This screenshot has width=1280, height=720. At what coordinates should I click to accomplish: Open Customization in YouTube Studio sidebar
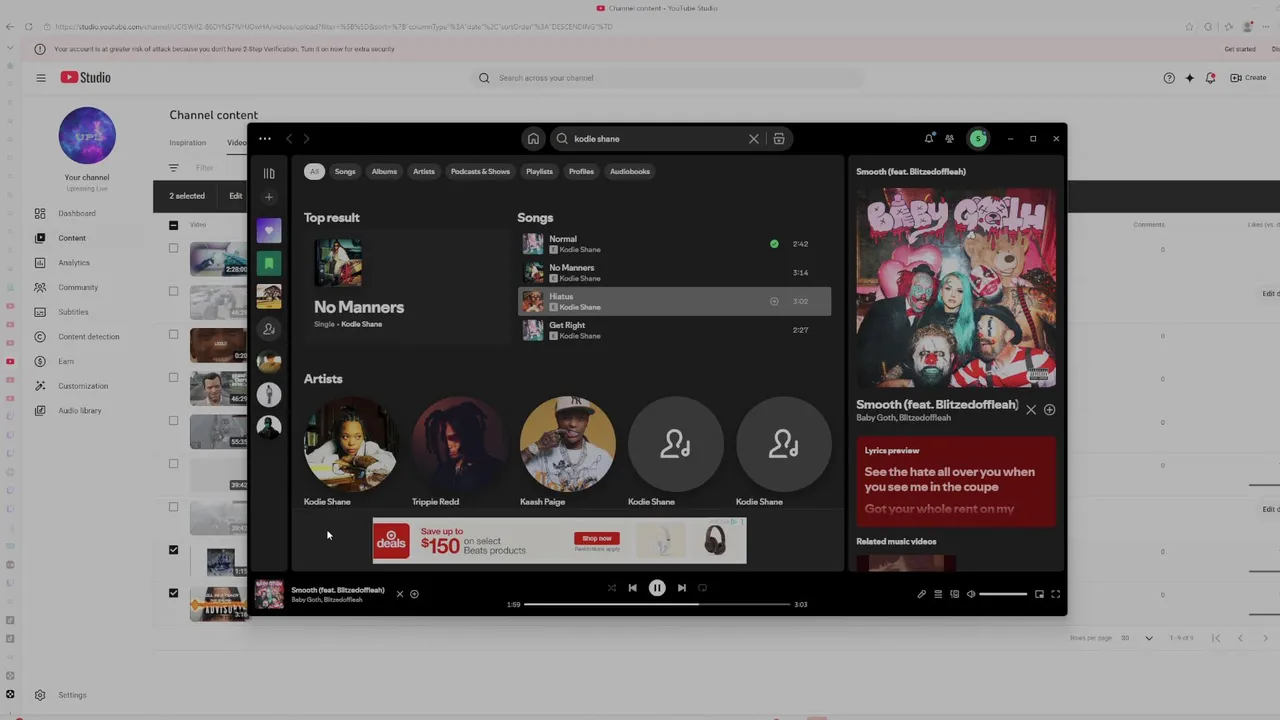(82, 386)
